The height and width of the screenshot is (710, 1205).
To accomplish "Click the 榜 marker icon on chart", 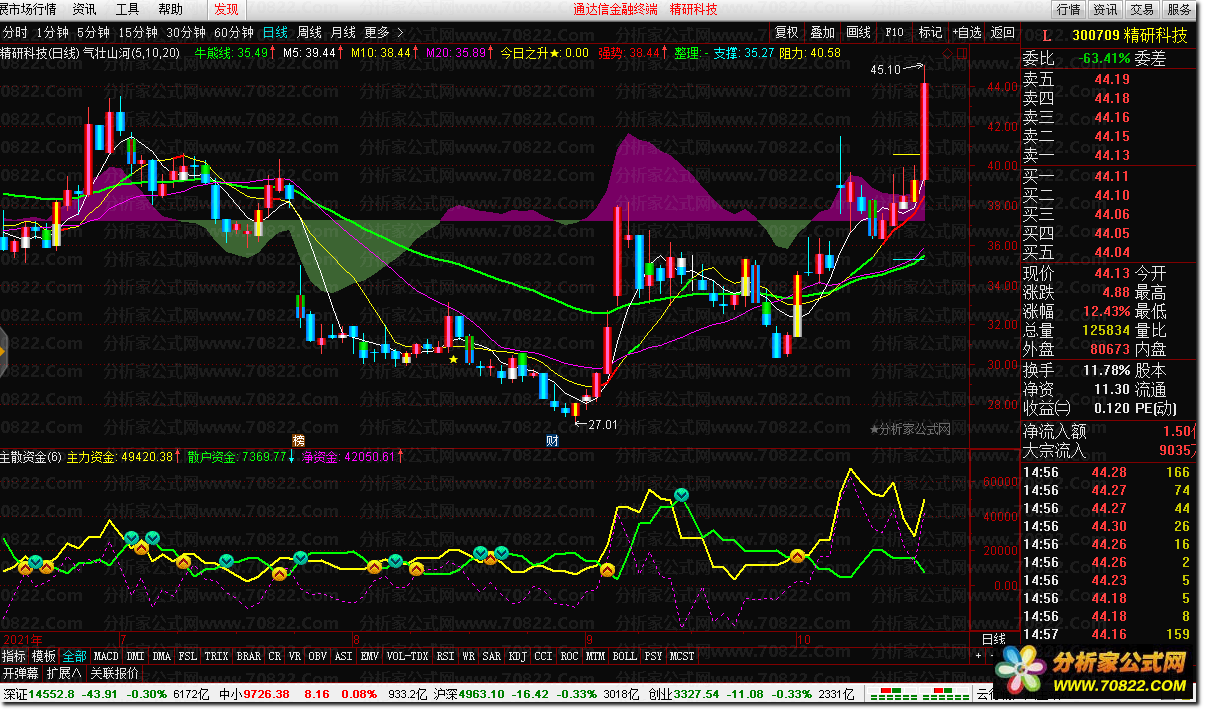I will [x=297, y=439].
